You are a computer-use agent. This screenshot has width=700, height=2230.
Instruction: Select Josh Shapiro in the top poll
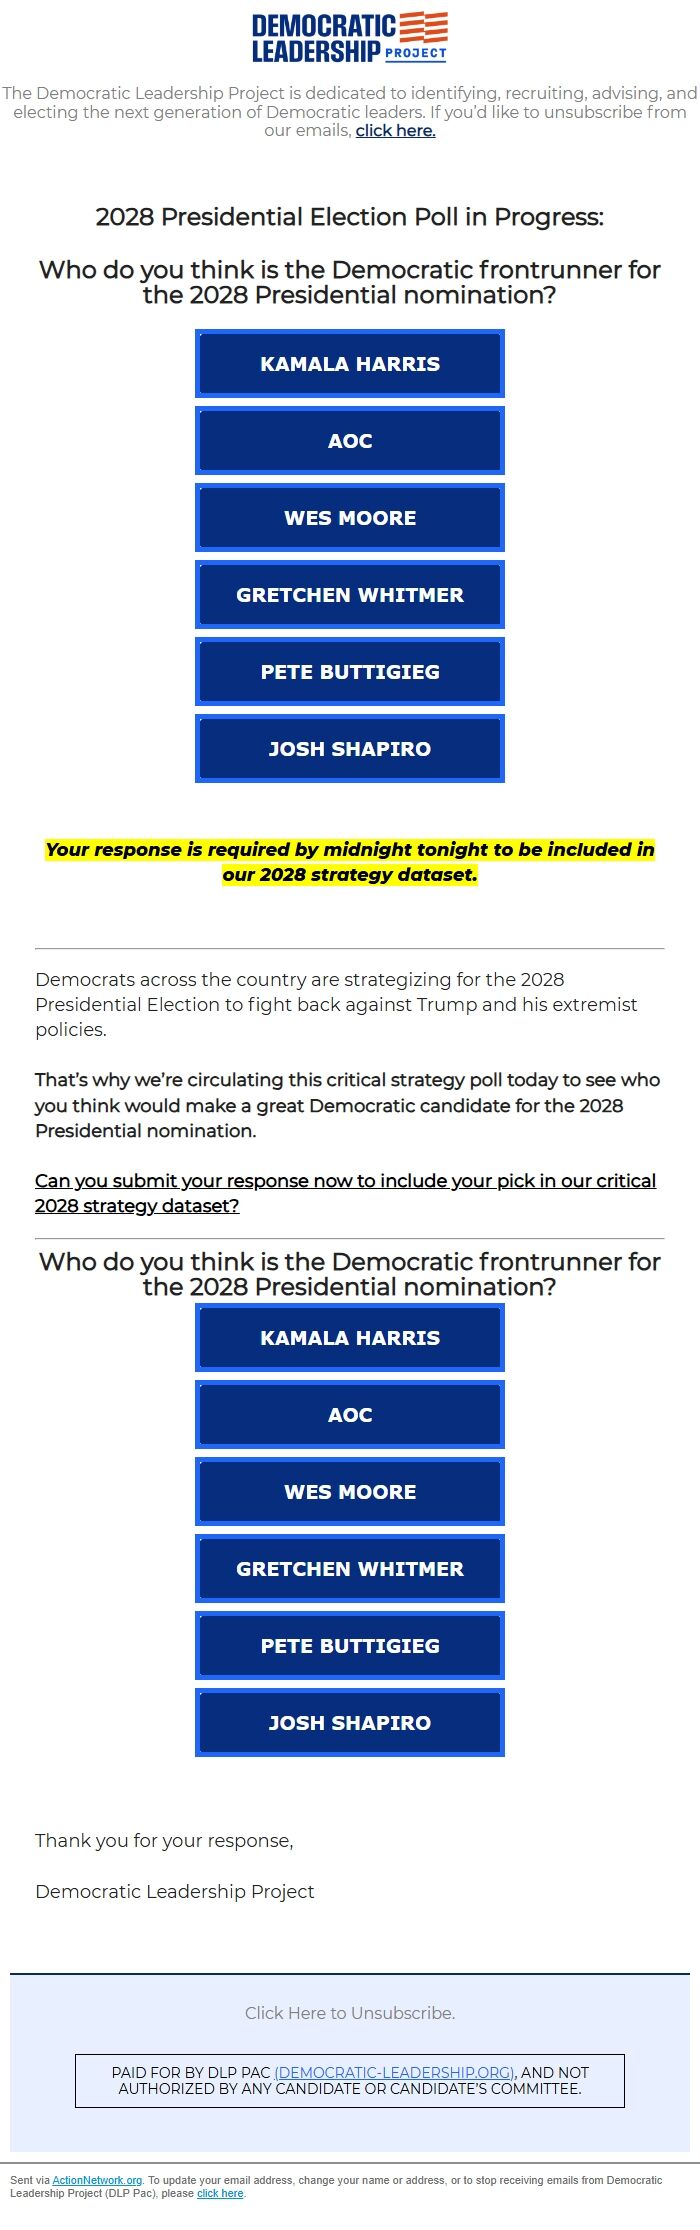click(349, 748)
